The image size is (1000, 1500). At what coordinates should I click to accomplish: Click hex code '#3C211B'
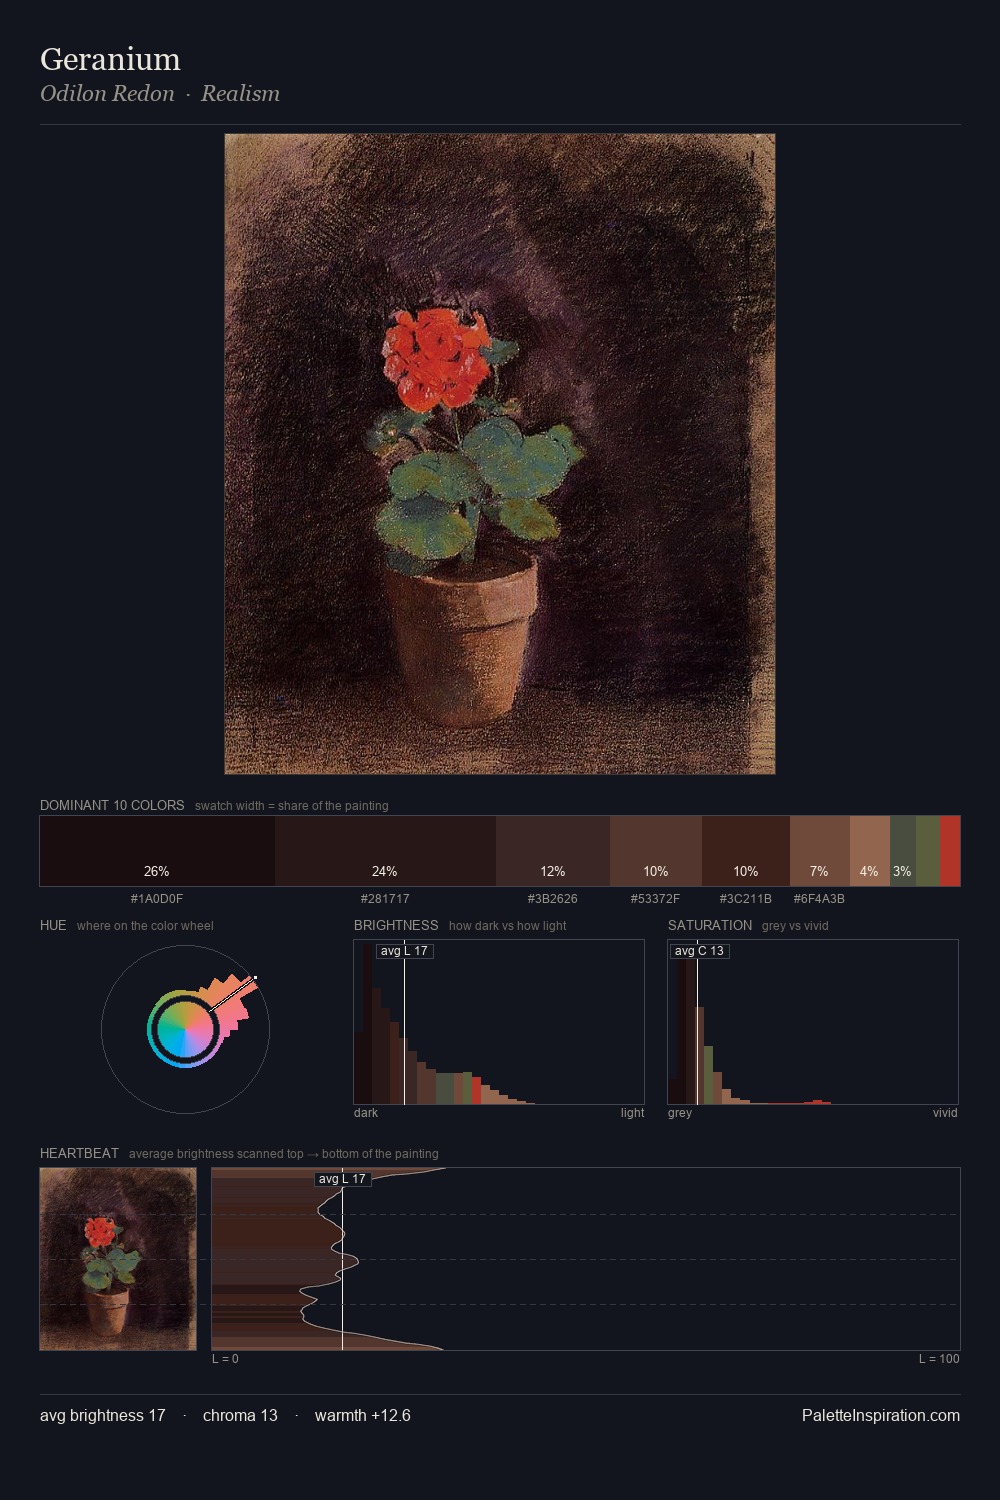click(x=746, y=899)
